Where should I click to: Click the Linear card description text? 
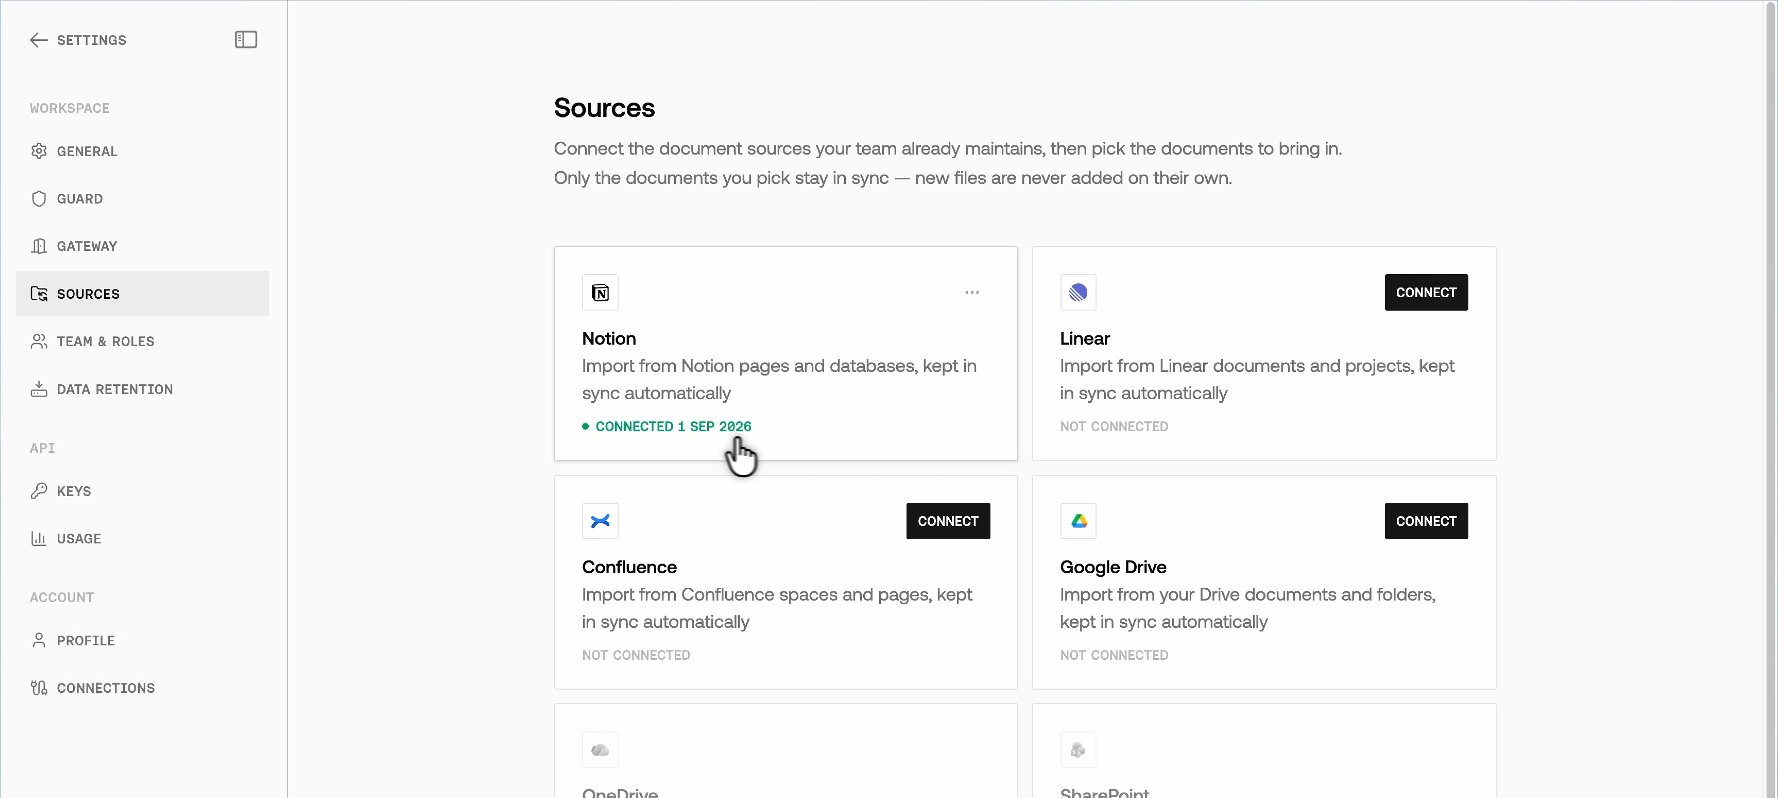point(1257,380)
